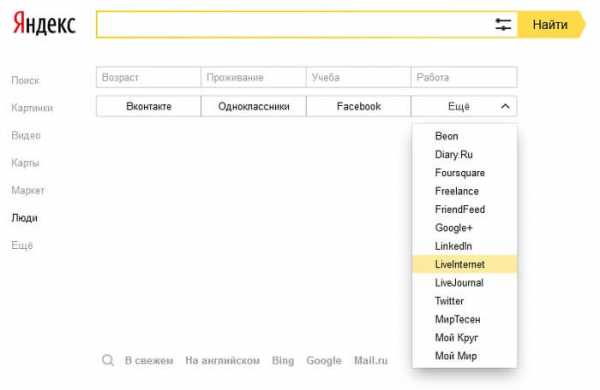Image resolution: width=600 pixels, height=390 pixels.
Task: Click the В свежем link
Action: (149, 361)
